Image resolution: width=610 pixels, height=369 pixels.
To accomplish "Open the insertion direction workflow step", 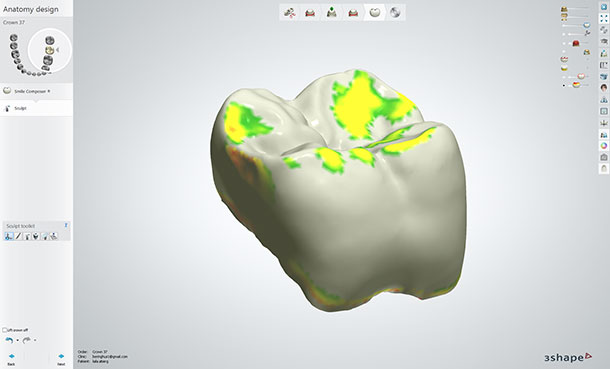I will (x=331, y=12).
